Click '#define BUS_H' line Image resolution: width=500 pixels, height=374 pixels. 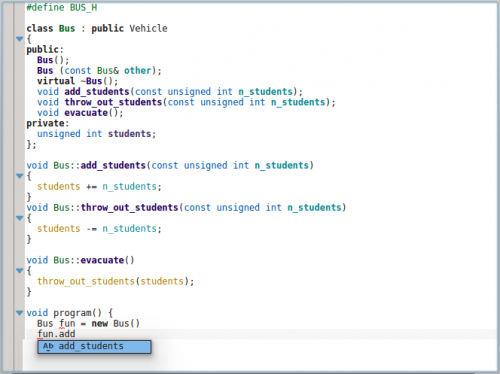[x=62, y=7]
